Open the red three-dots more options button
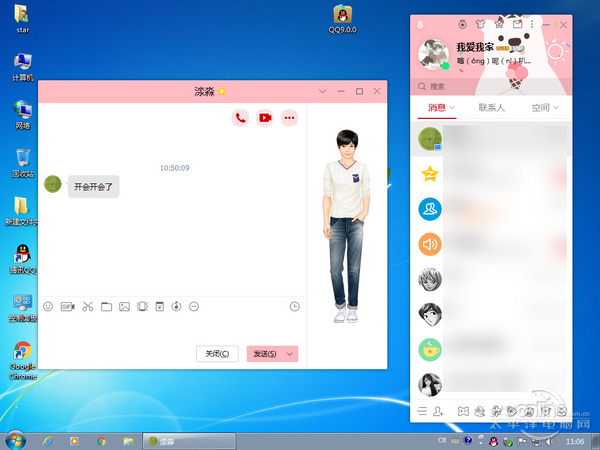 point(289,118)
